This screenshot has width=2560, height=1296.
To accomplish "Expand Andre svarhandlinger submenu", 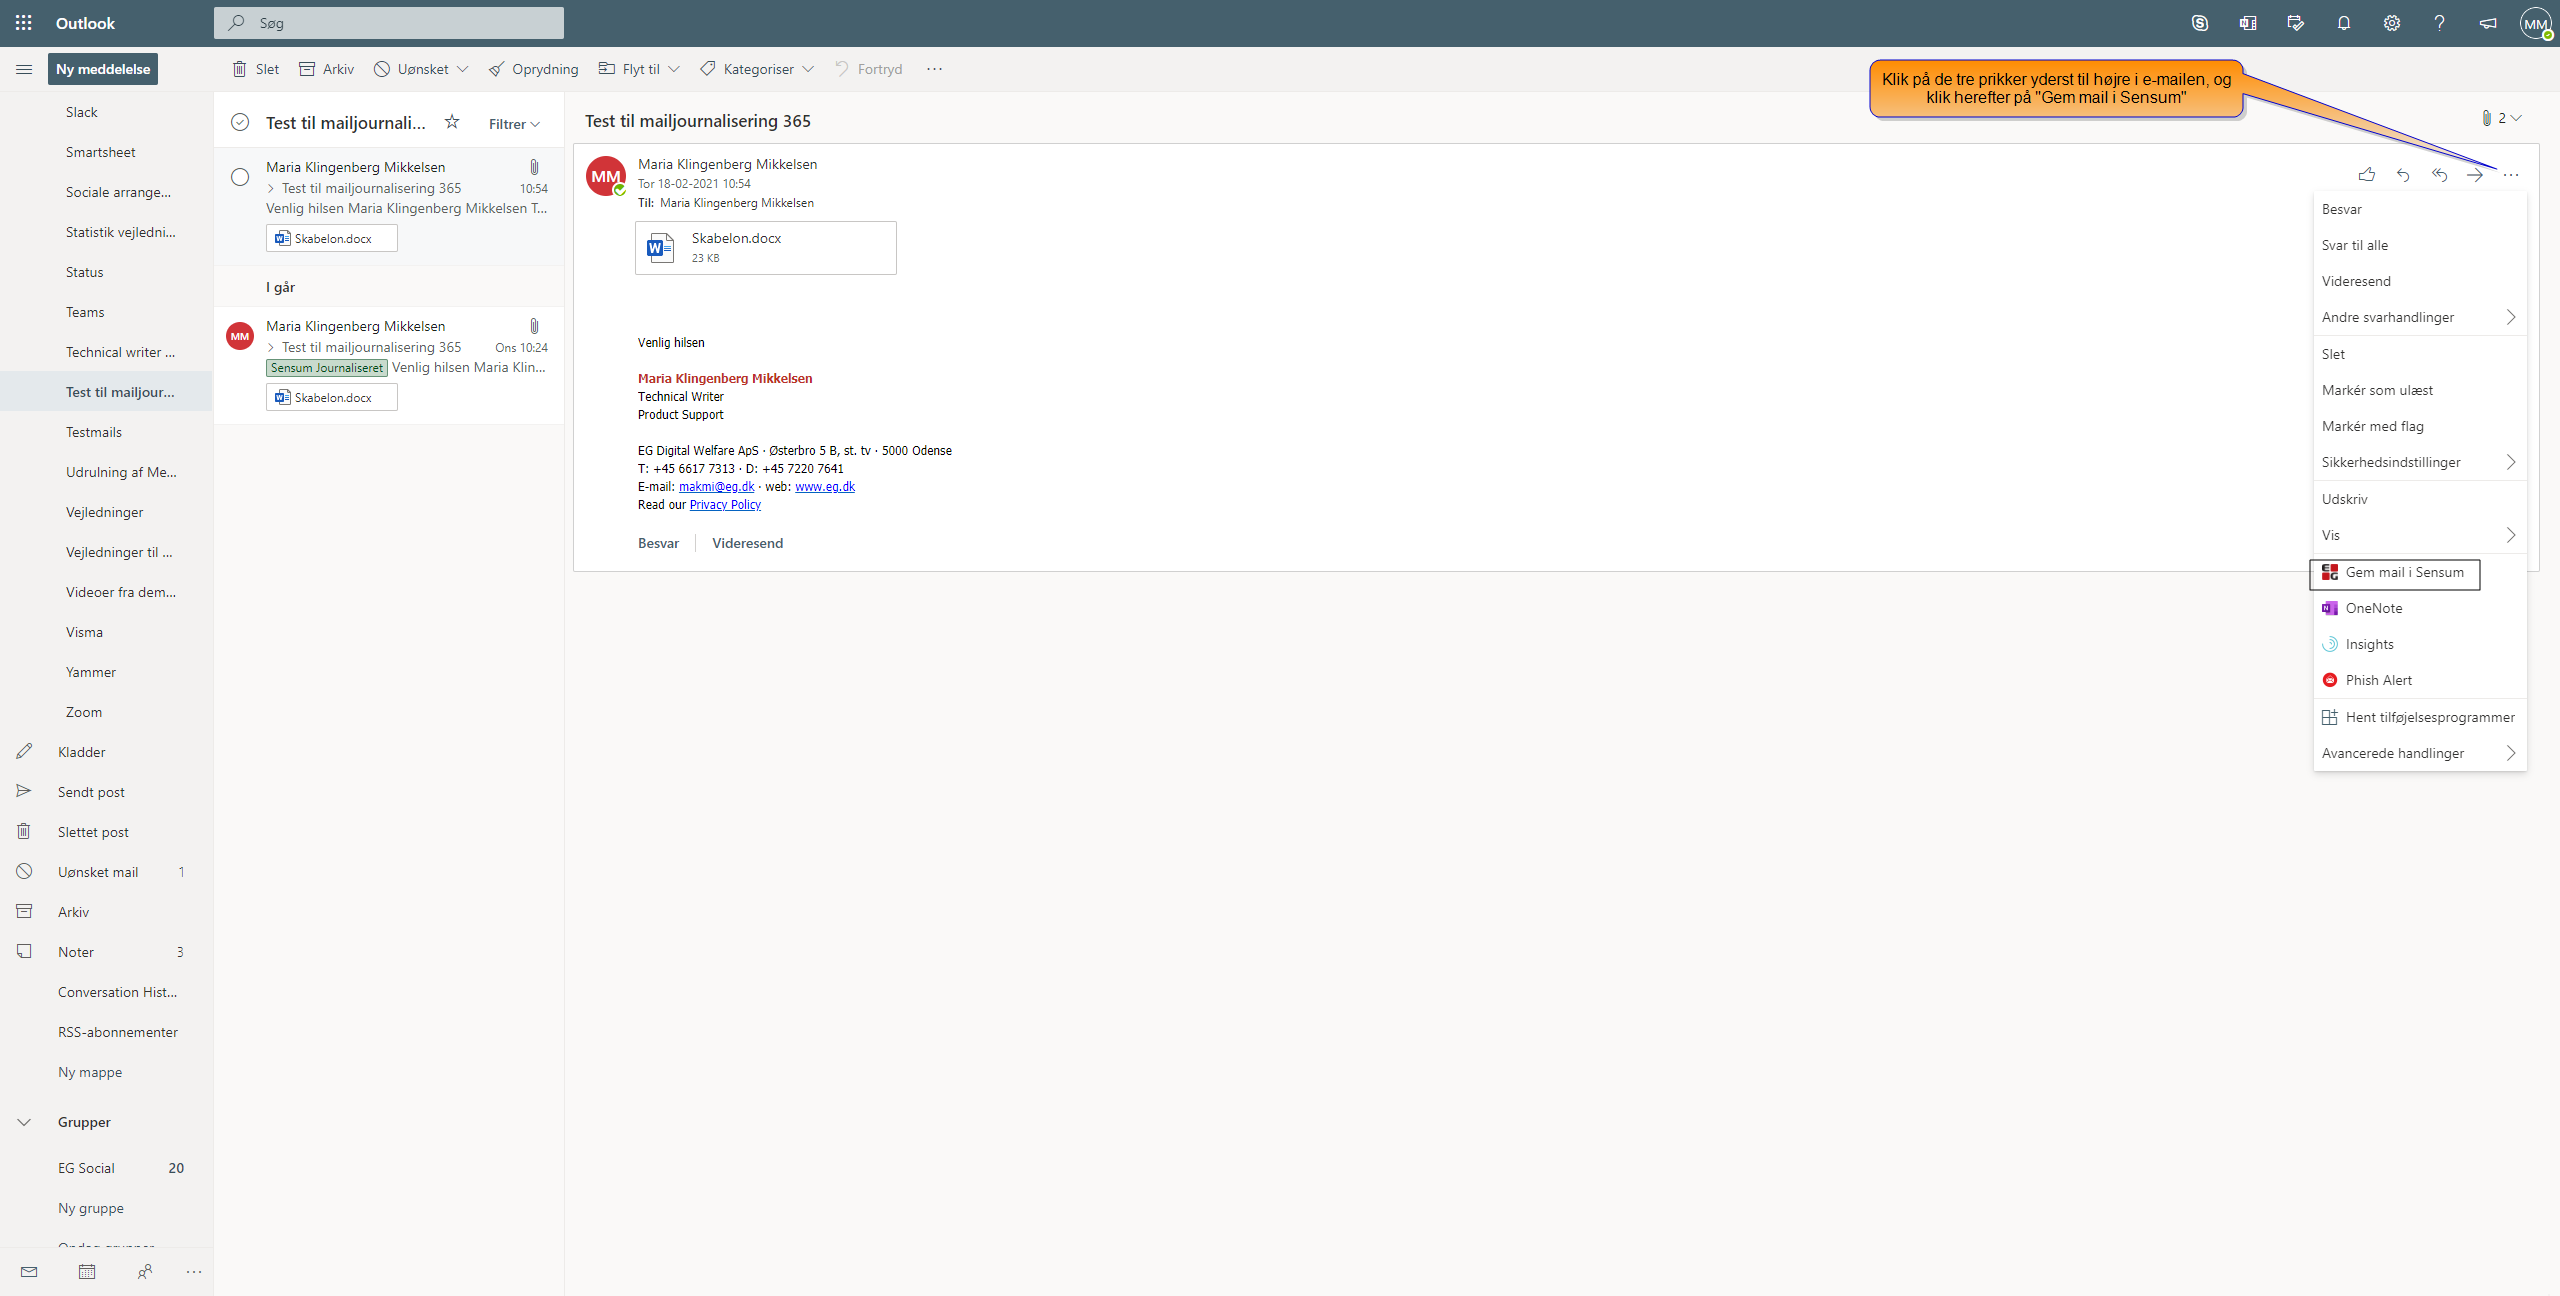I will [2420, 317].
